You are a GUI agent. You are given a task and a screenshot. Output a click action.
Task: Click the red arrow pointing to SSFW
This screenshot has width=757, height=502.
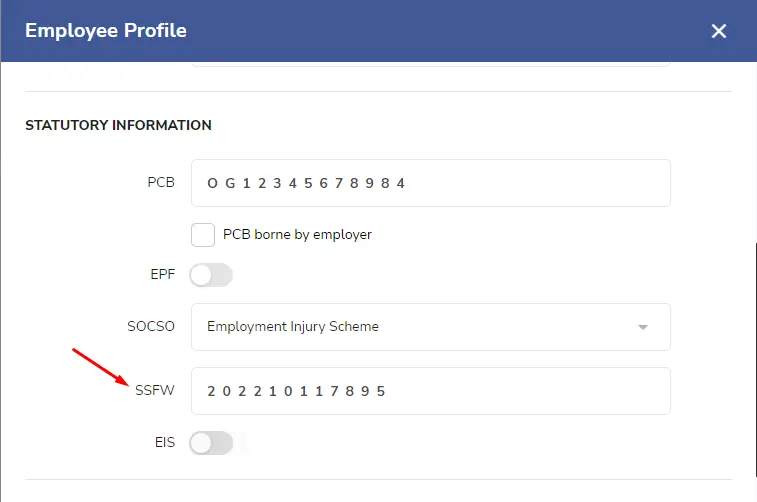tap(100, 367)
